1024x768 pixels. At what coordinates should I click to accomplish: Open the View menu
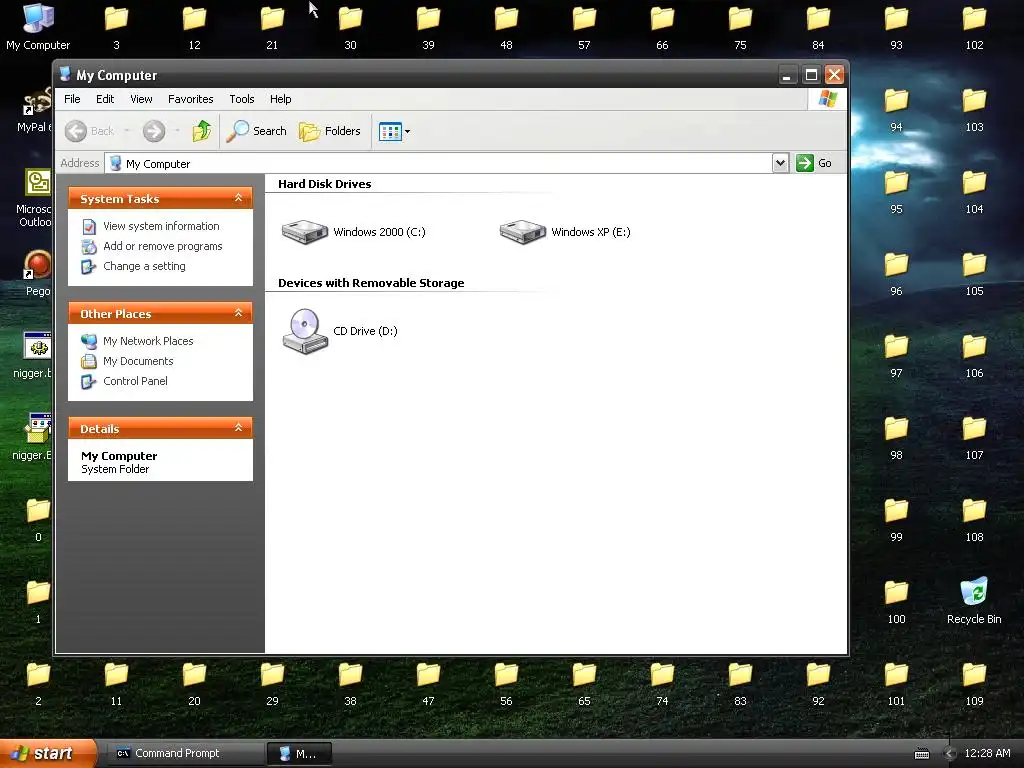[x=141, y=99]
